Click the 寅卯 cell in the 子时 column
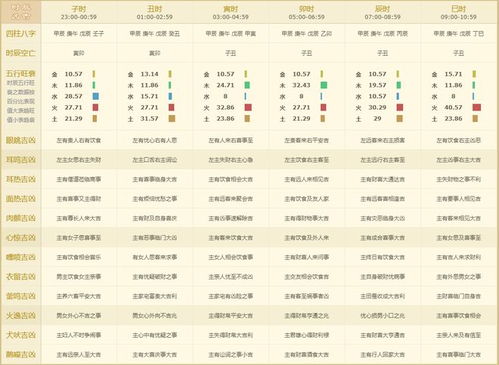The image size is (499, 365). point(79,53)
